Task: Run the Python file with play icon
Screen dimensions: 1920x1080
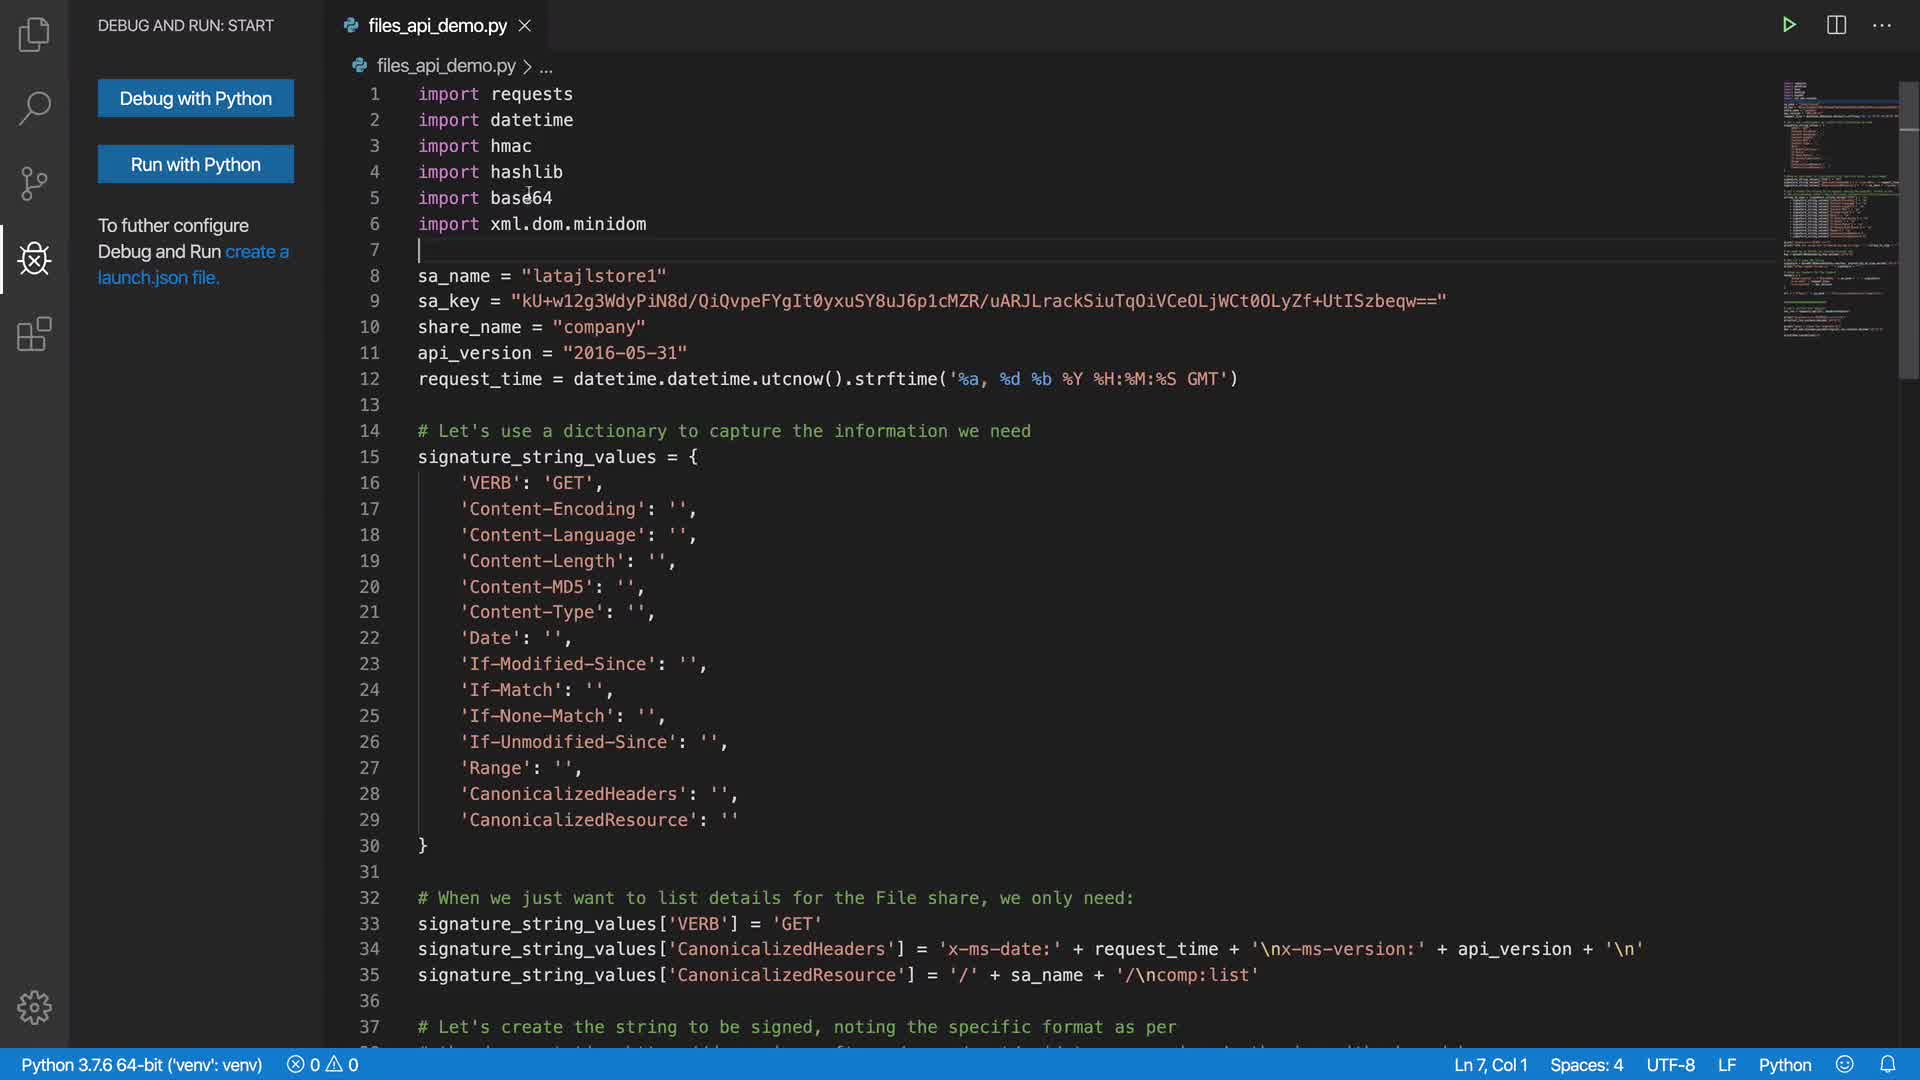Action: point(1789,25)
